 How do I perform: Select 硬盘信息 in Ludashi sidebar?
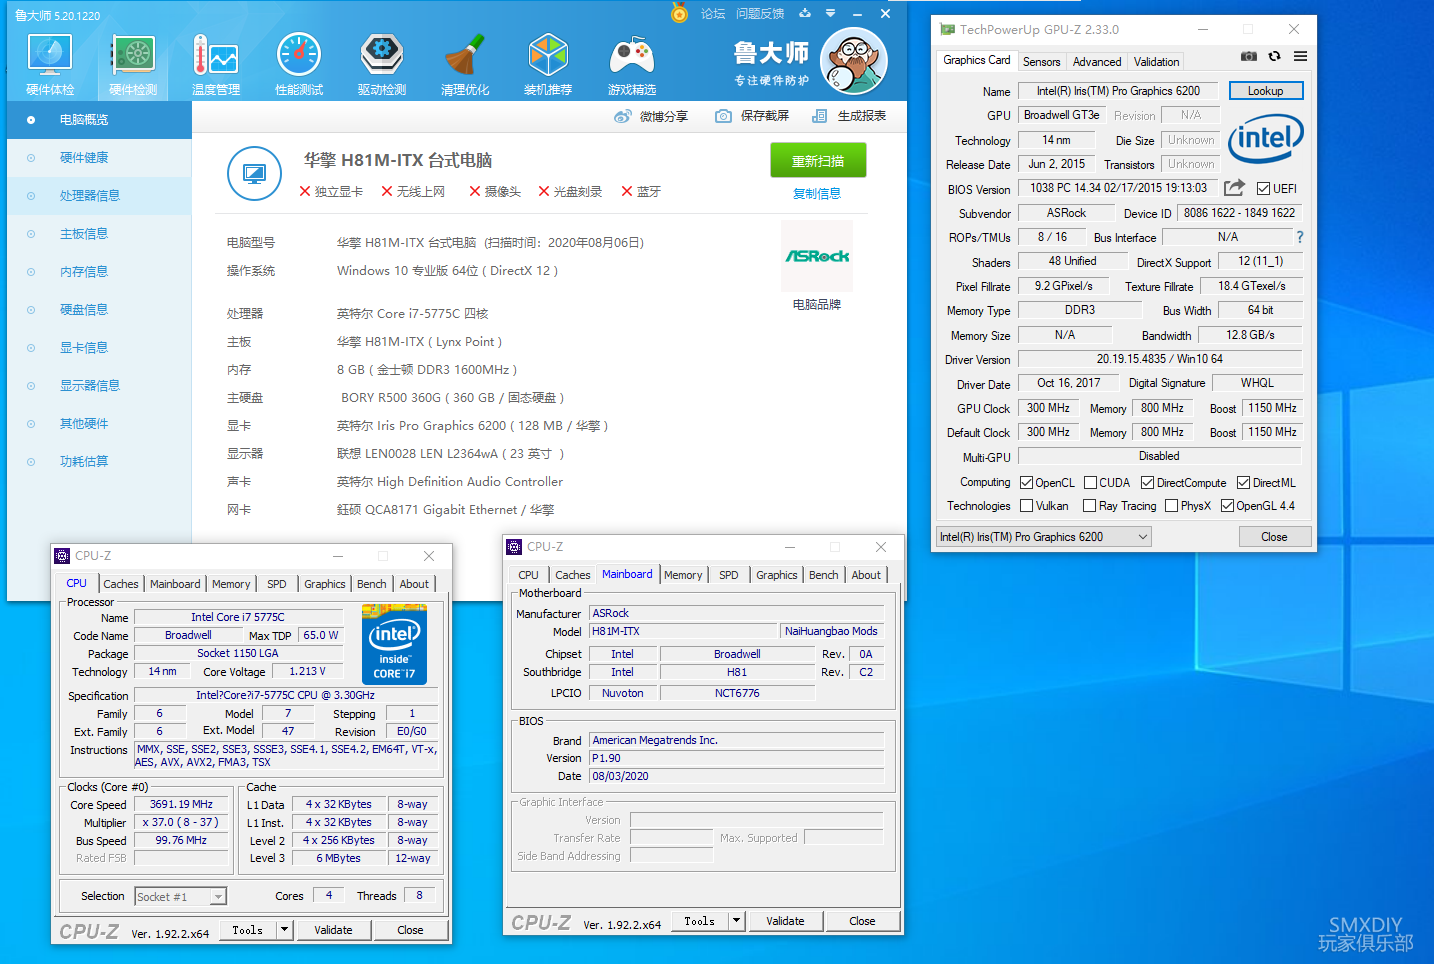click(x=99, y=310)
